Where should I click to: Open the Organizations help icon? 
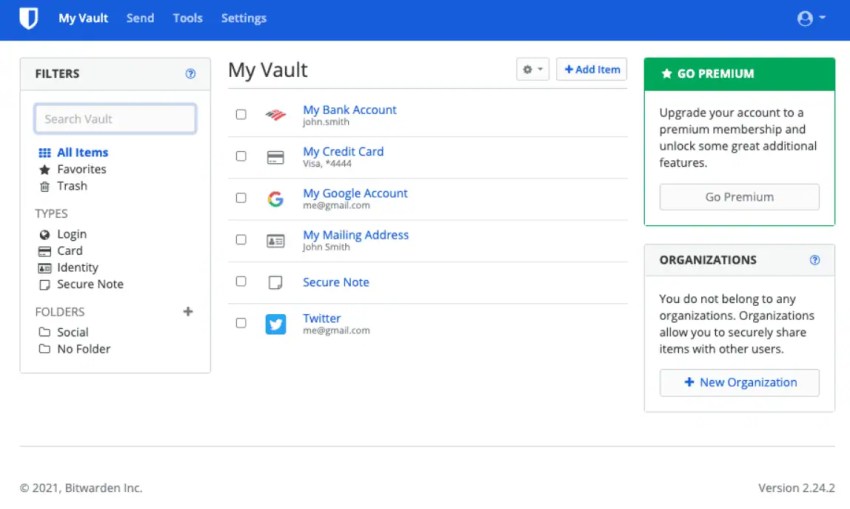pos(815,260)
